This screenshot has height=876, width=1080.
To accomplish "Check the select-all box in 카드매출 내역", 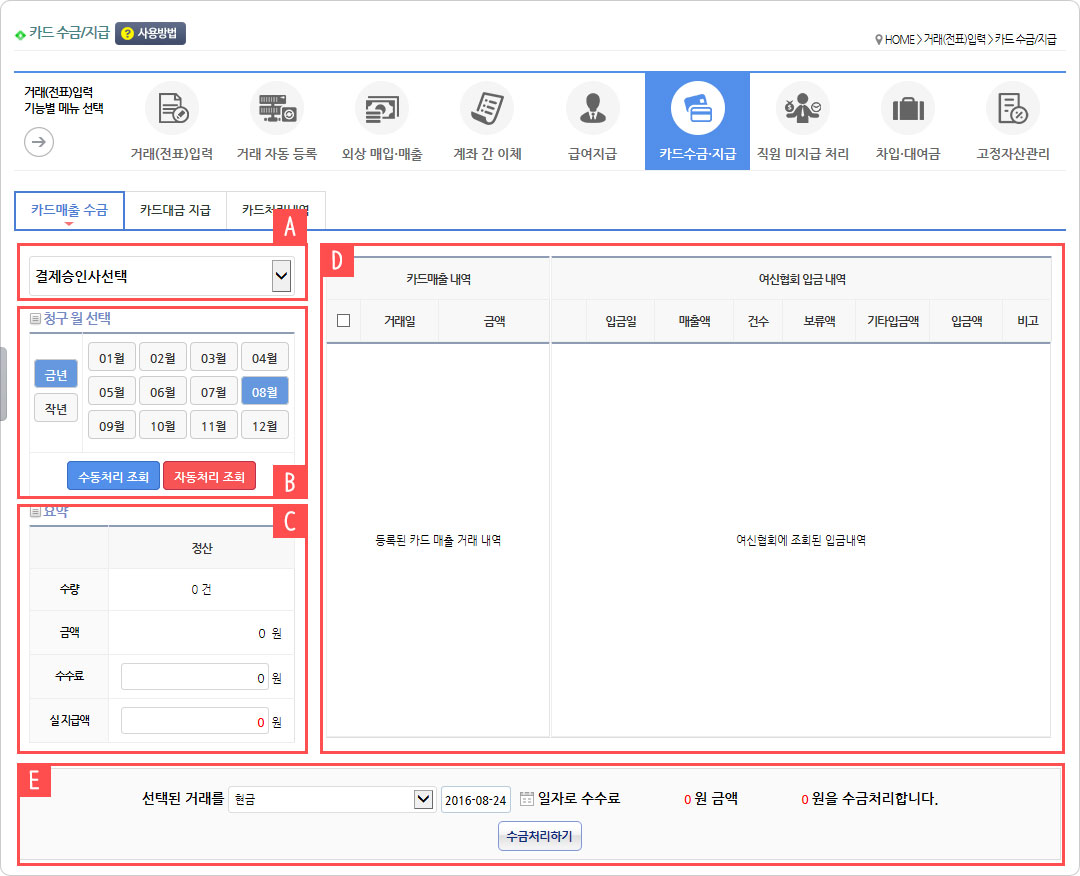I will click(x=344, y=321).
